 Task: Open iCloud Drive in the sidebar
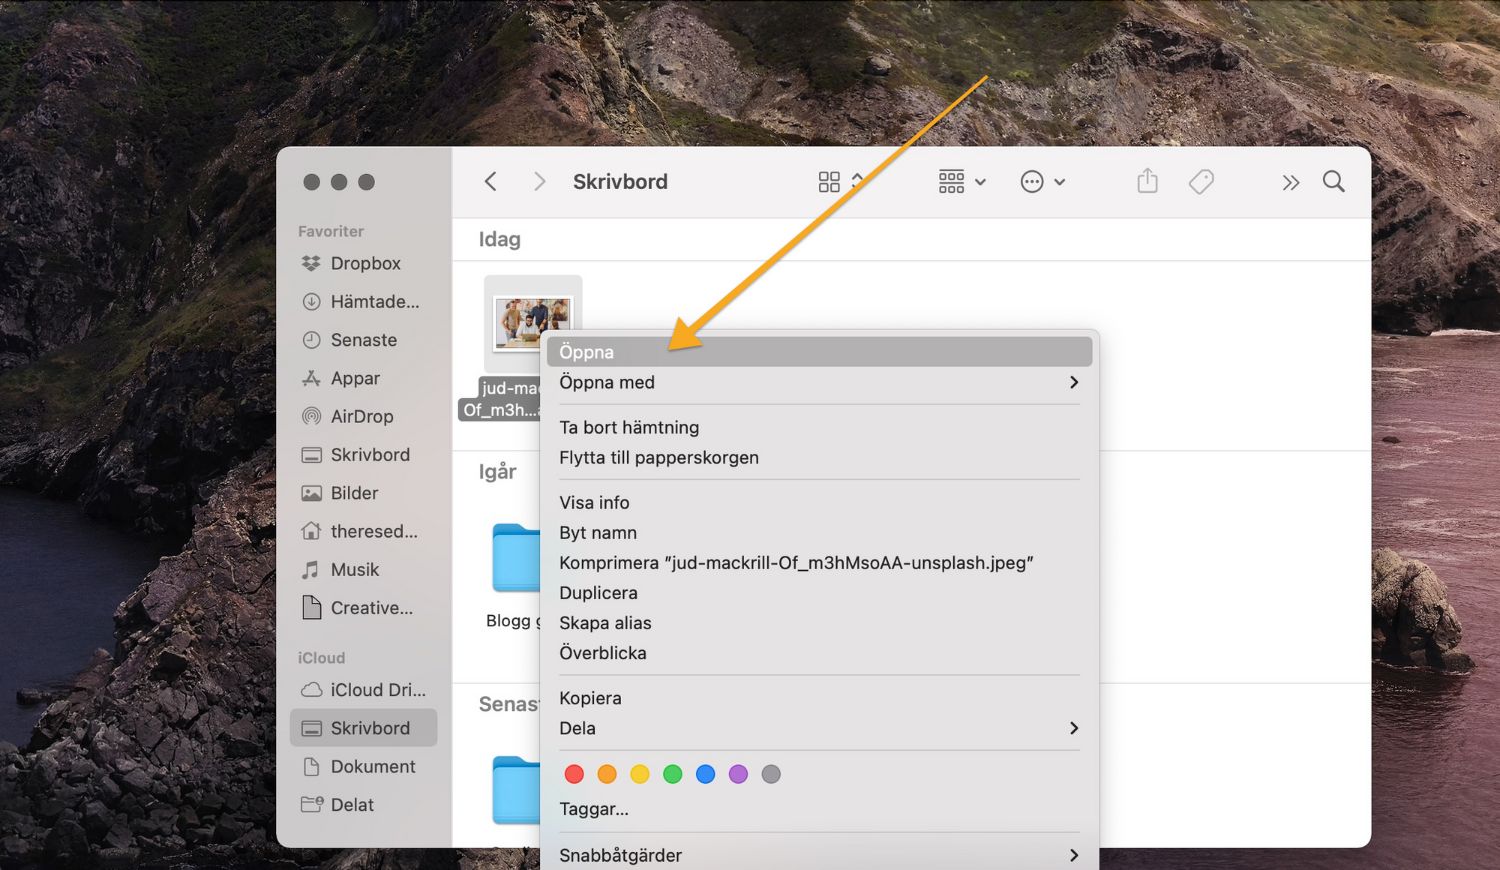[x=377, y=690]
